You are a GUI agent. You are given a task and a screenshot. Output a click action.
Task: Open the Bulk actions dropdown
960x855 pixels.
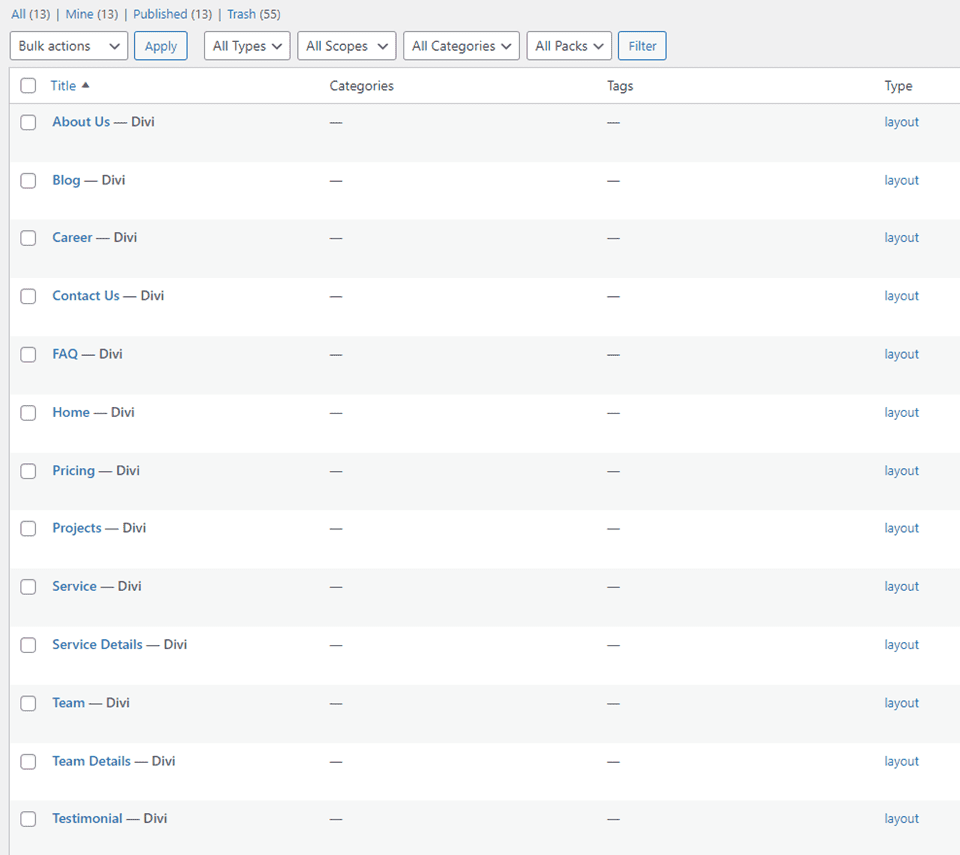point(68,45)
